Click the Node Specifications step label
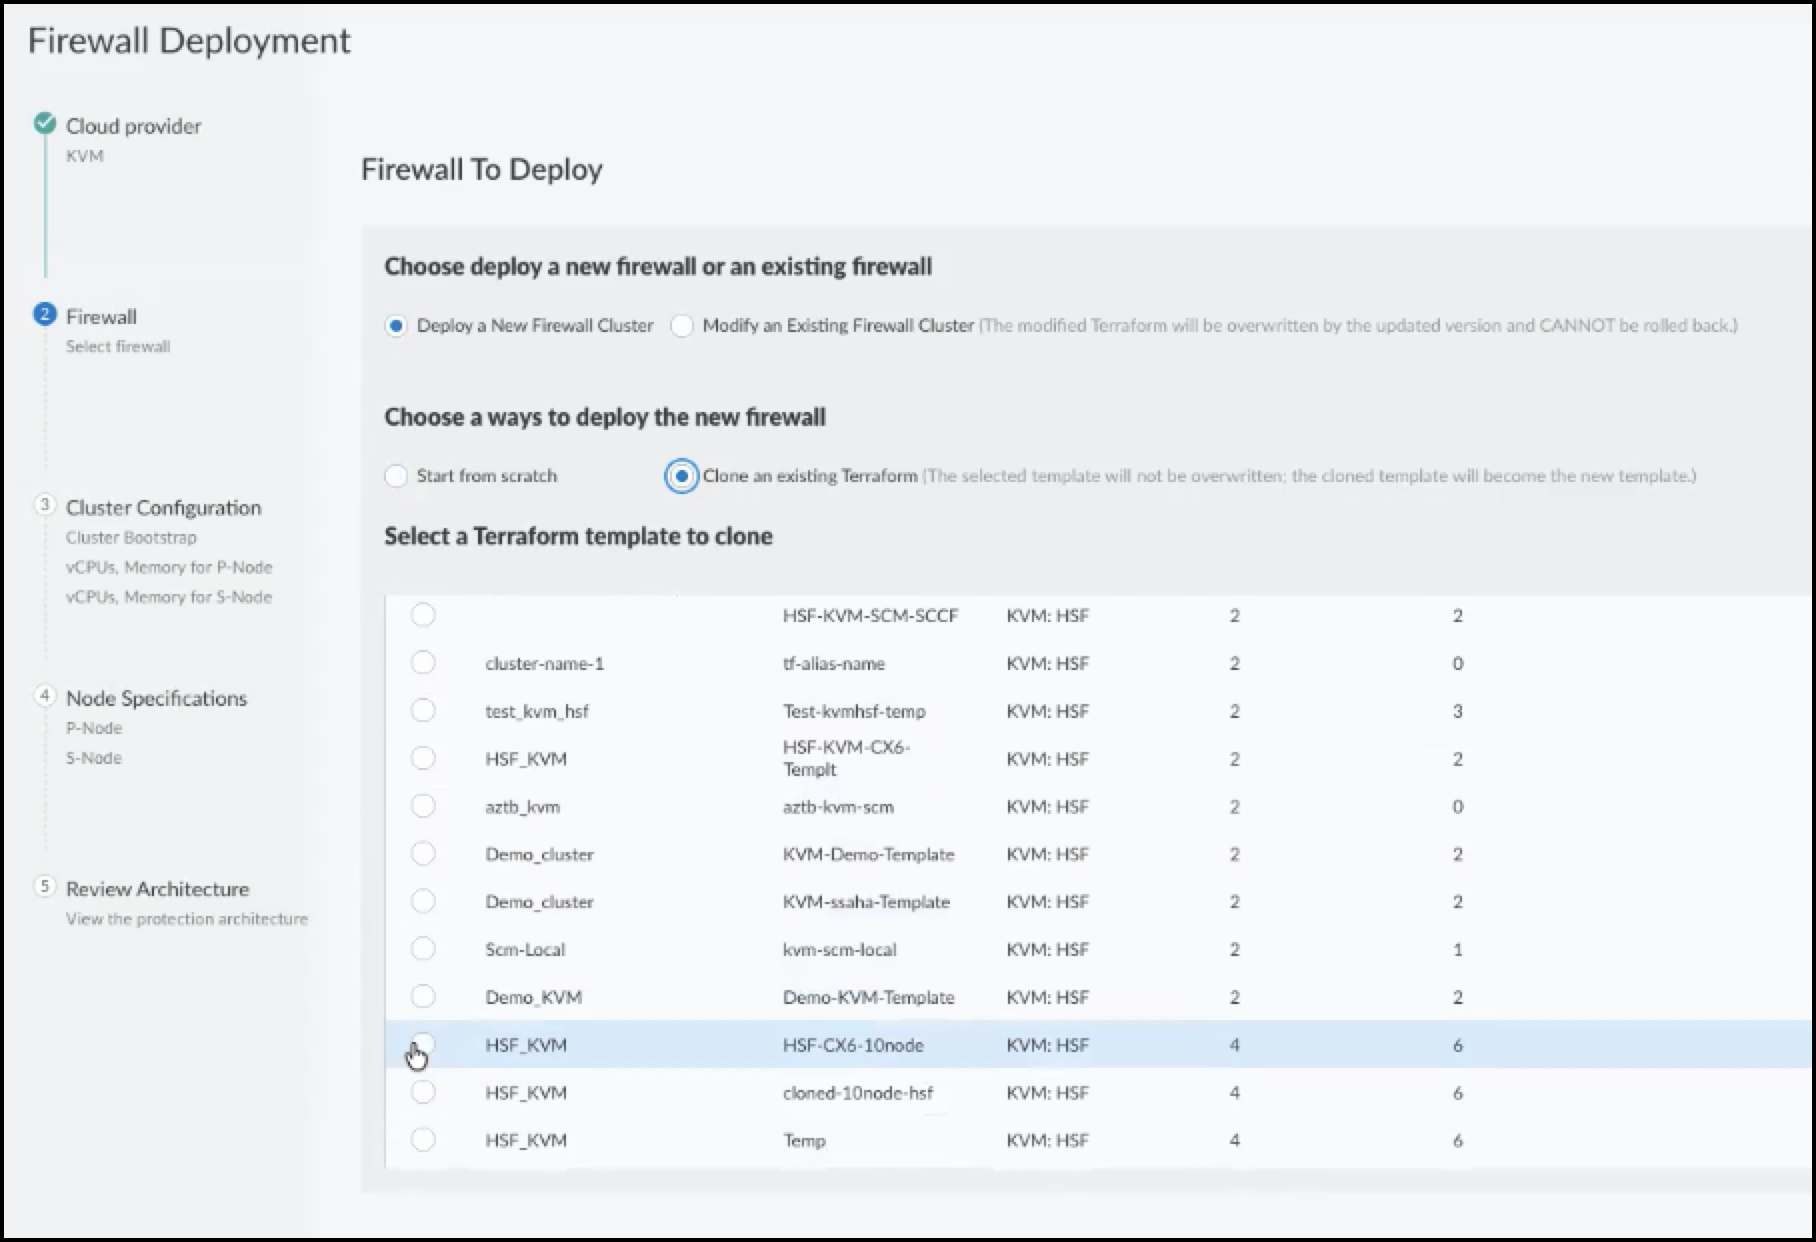Screen dimensions: 1816x1242 (x=156, y=698)
